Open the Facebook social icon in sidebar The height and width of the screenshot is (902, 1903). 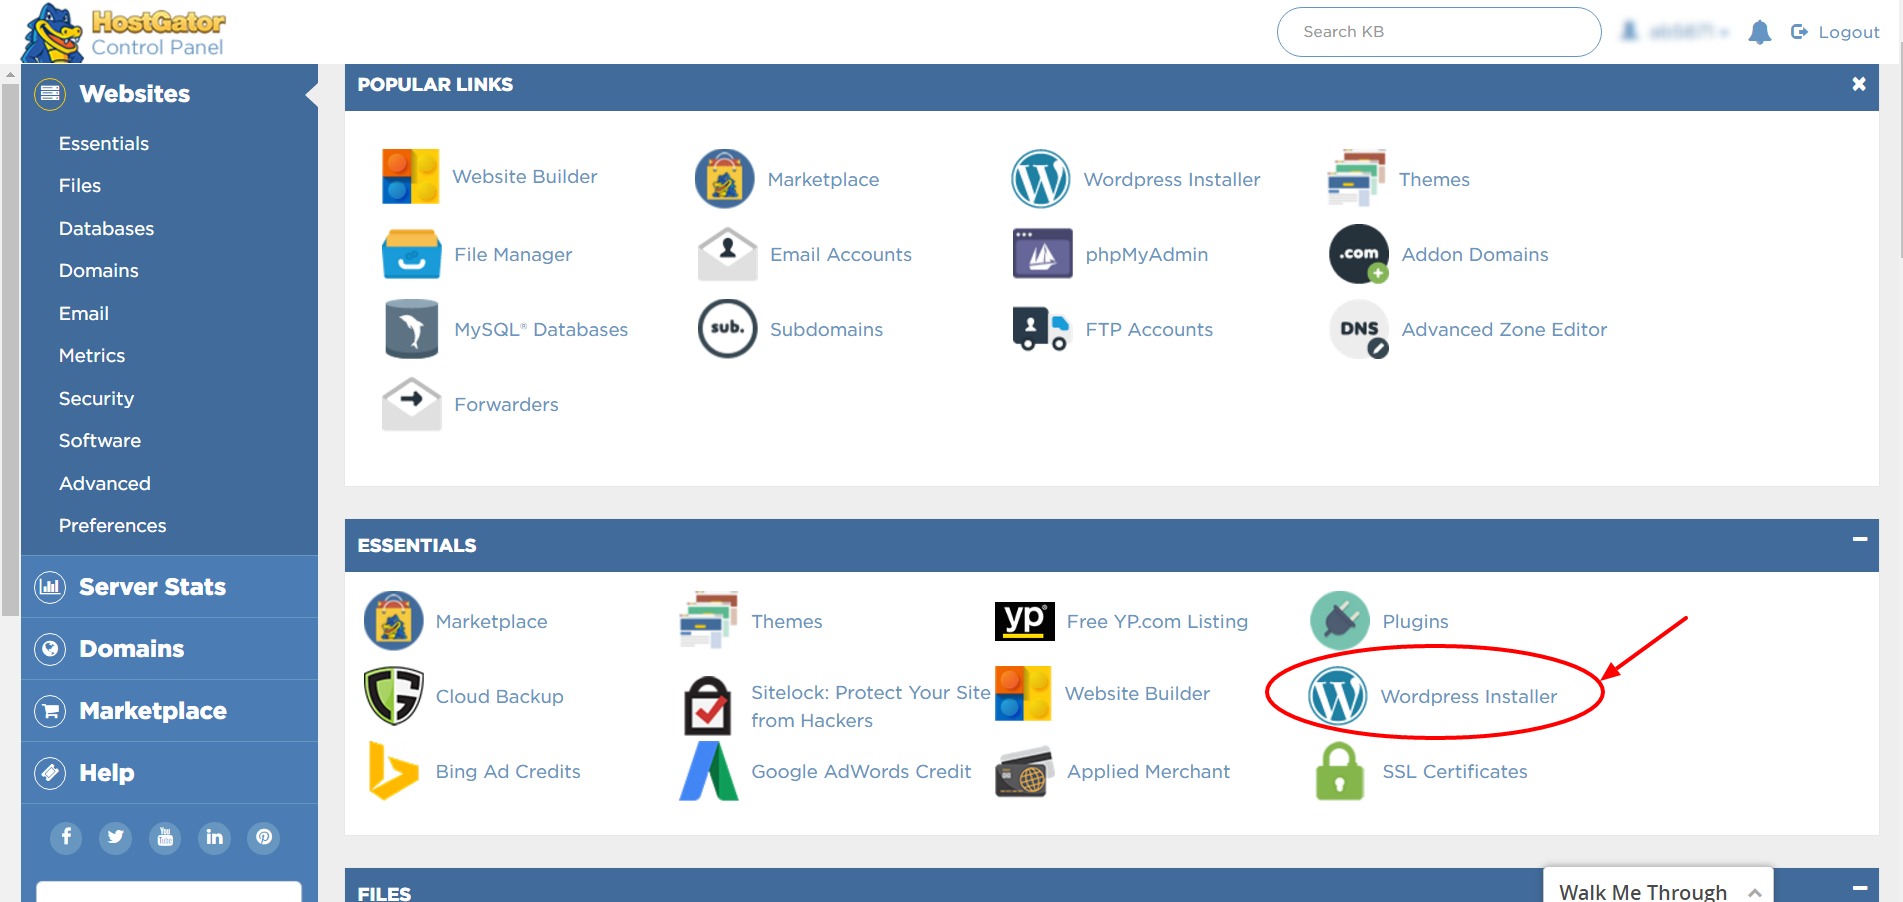tap(66, 837)
